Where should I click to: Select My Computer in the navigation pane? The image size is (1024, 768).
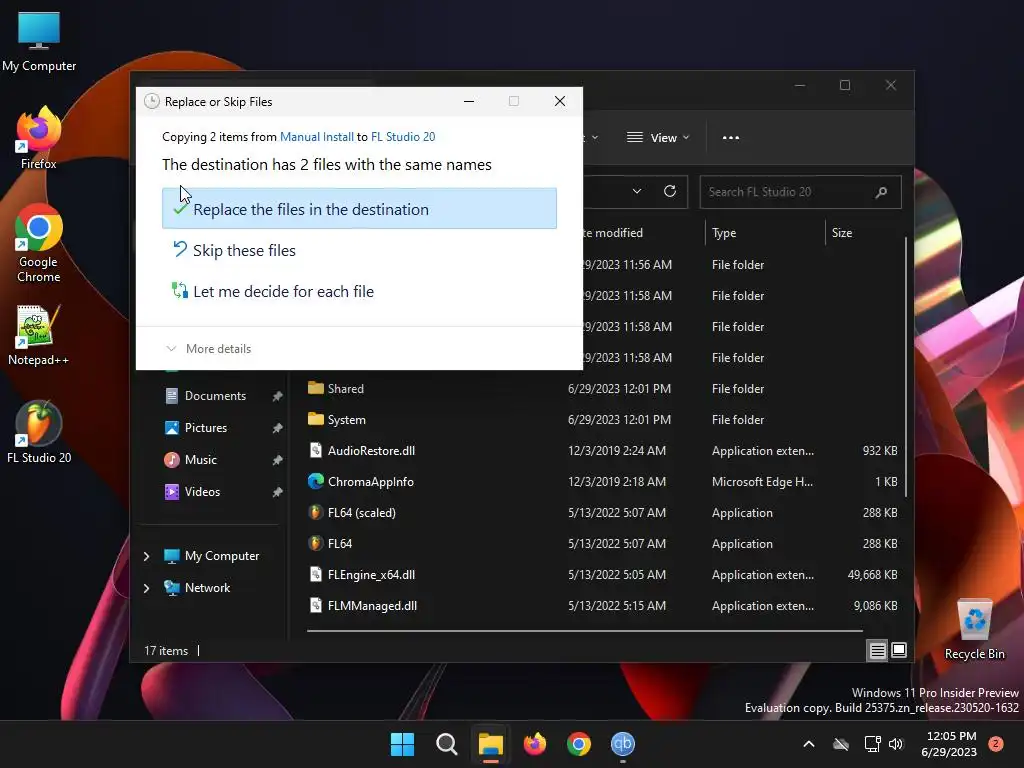tap(221, 556)
